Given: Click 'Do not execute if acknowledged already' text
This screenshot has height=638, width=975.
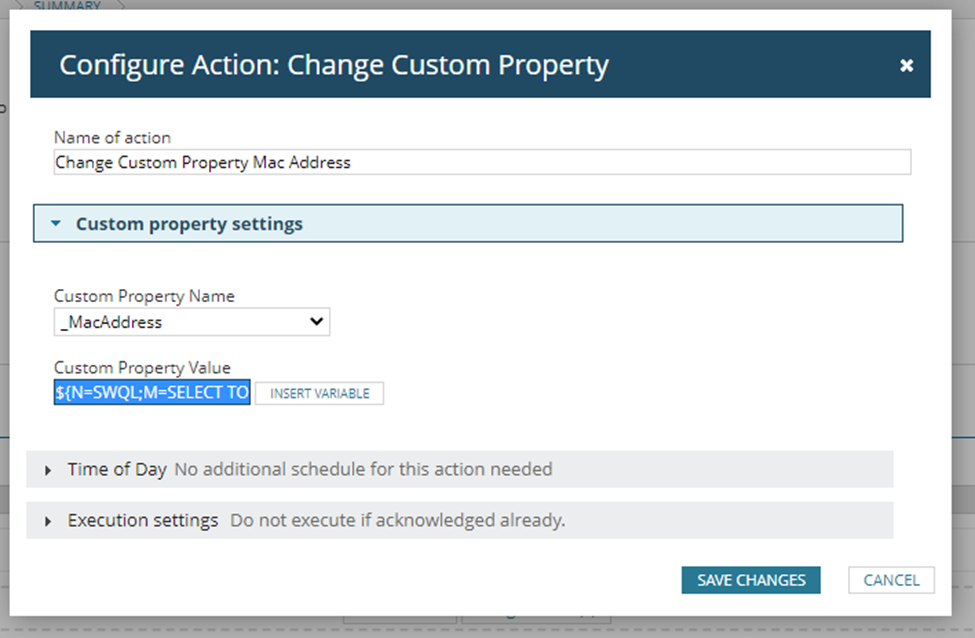Looking at the screenshot, I should 397,521.
